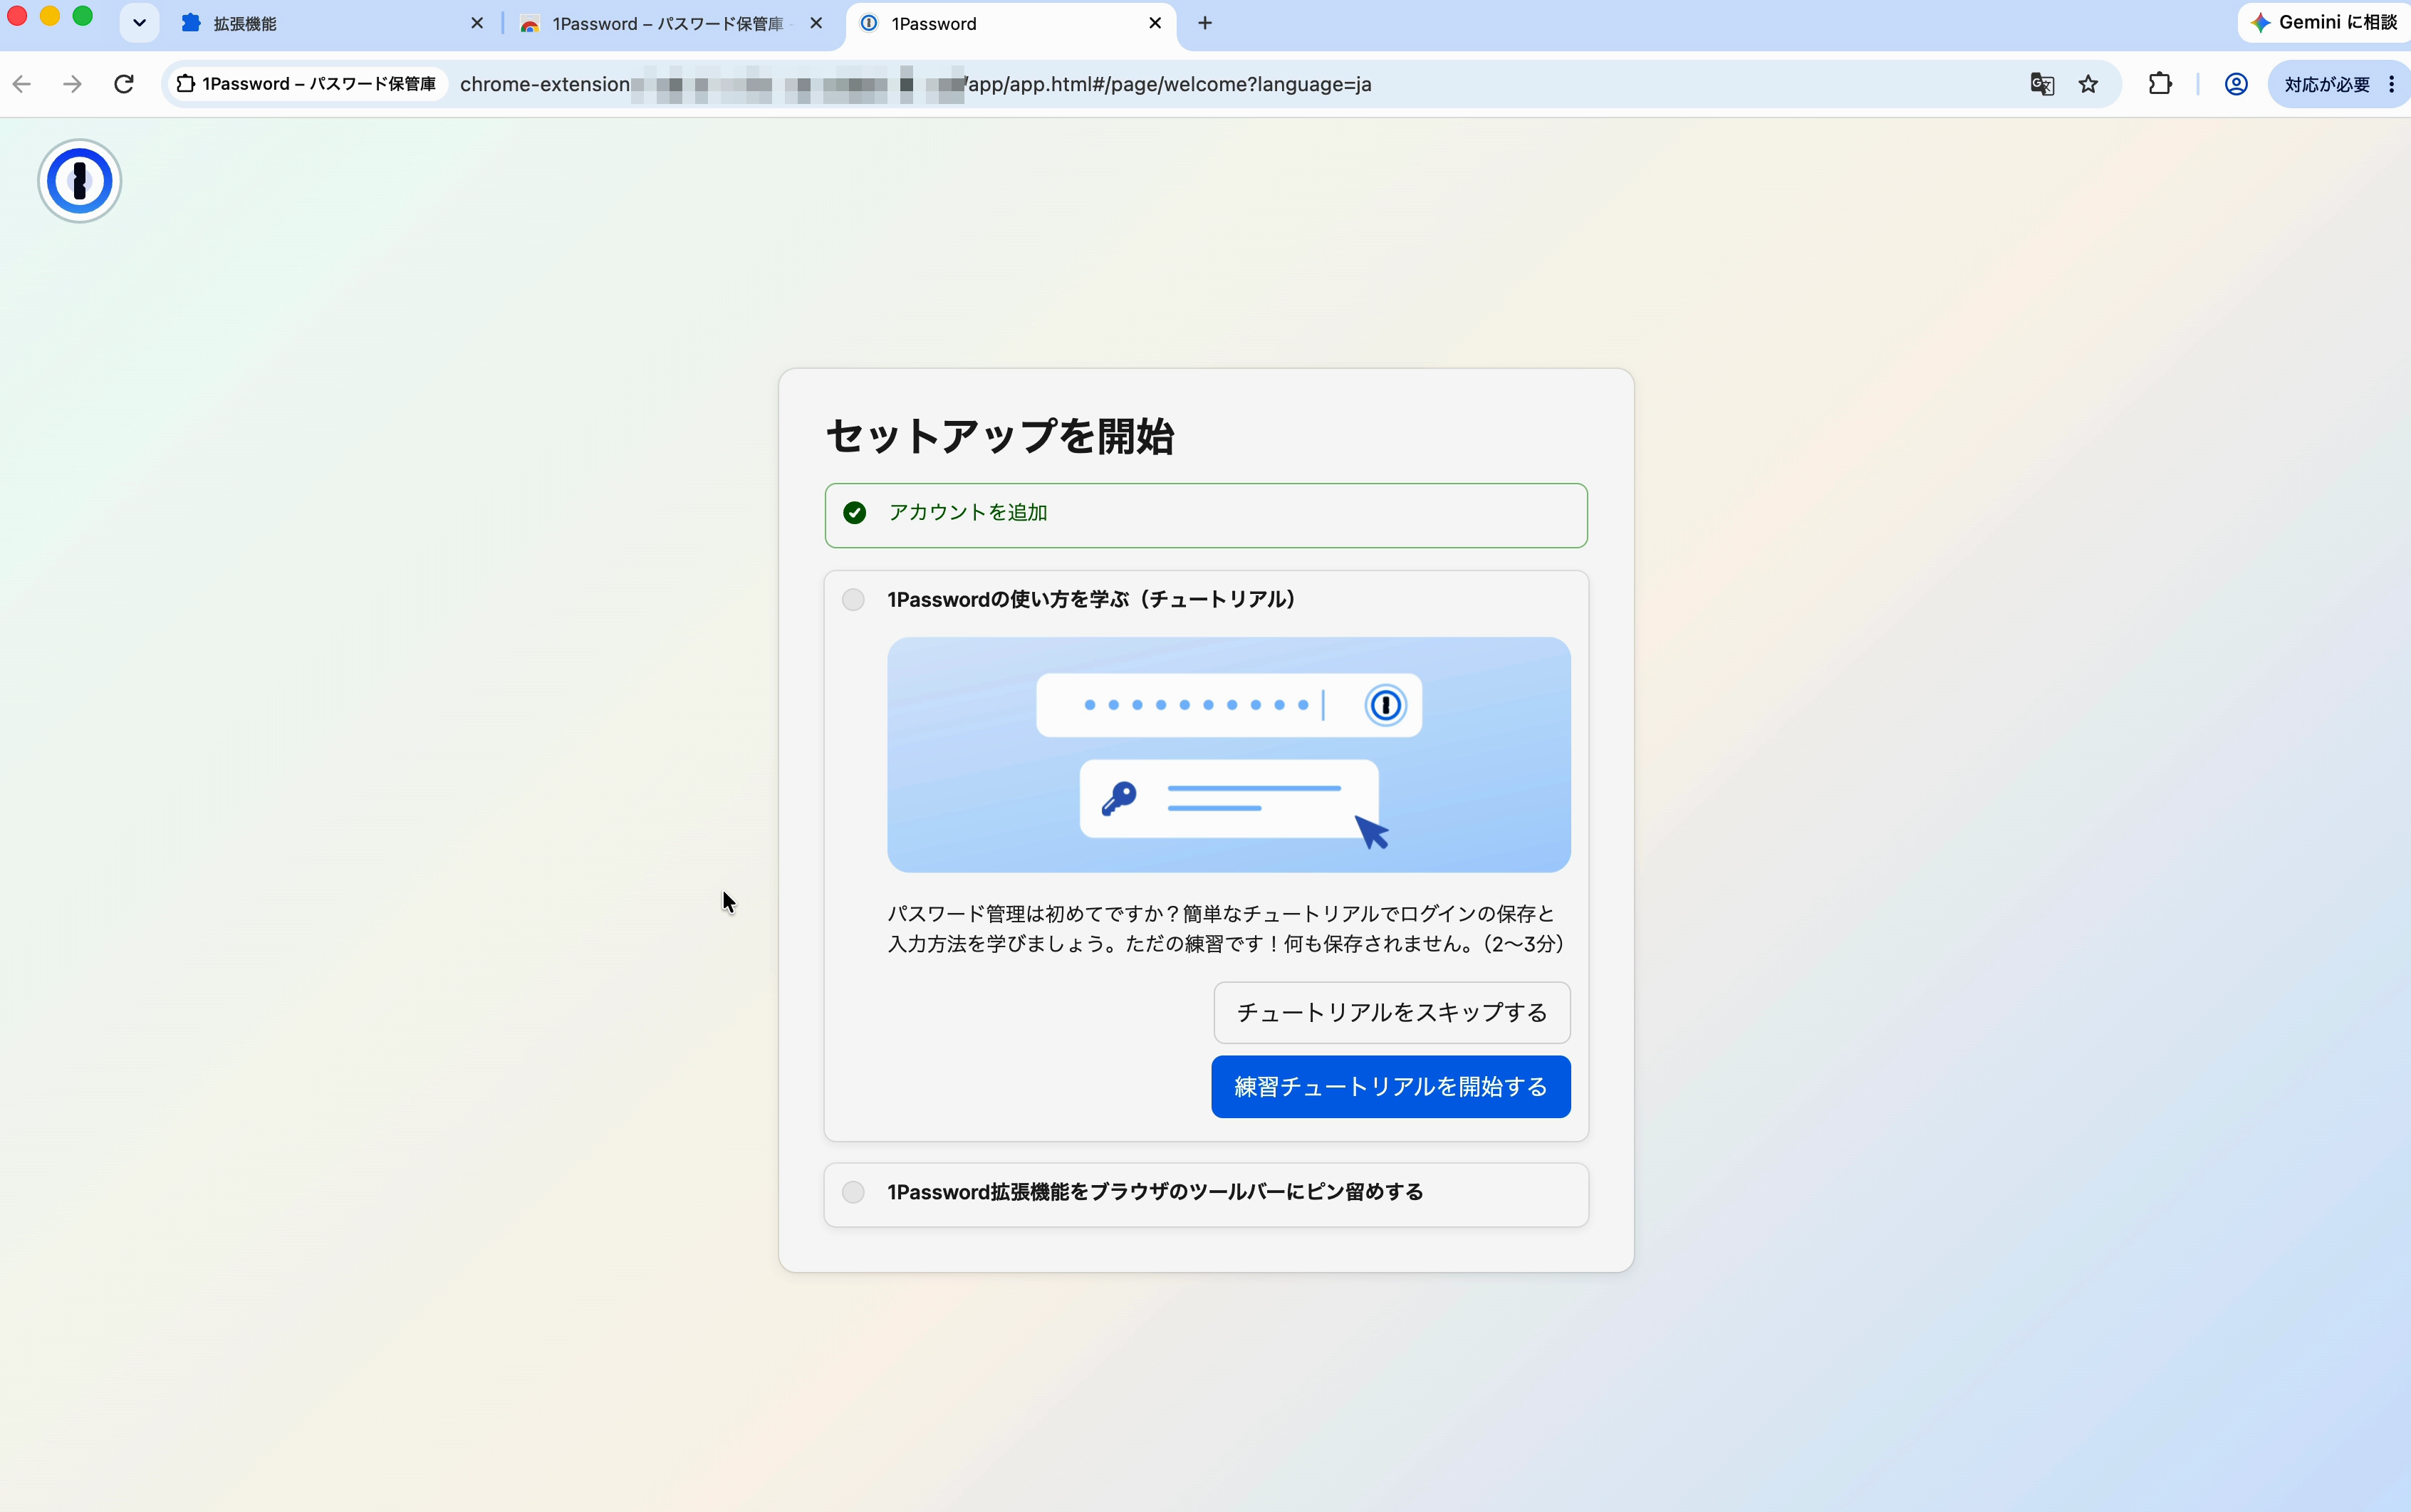2411x1512 pixels.
Task: Bookmark this page with the star icon
Action: coord(2088,84)
